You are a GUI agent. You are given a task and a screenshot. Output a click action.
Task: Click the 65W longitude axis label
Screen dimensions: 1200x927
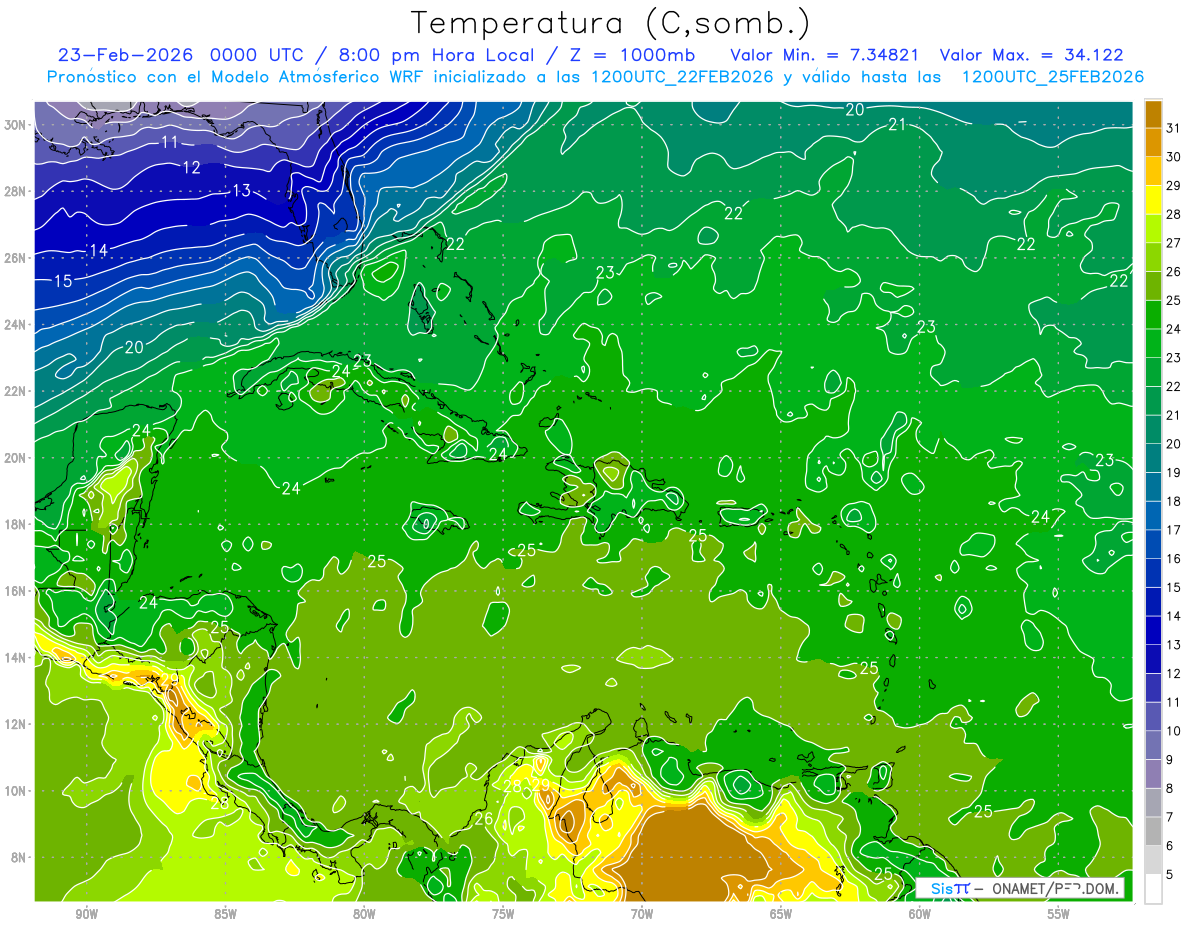781,913
